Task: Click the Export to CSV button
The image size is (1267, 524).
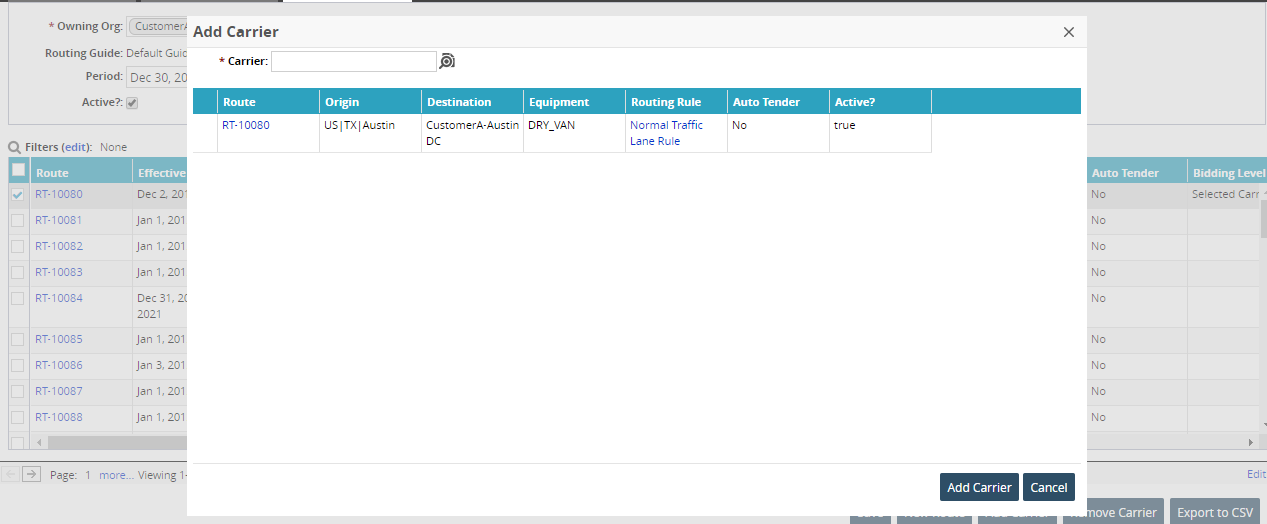Action: 1214,512
